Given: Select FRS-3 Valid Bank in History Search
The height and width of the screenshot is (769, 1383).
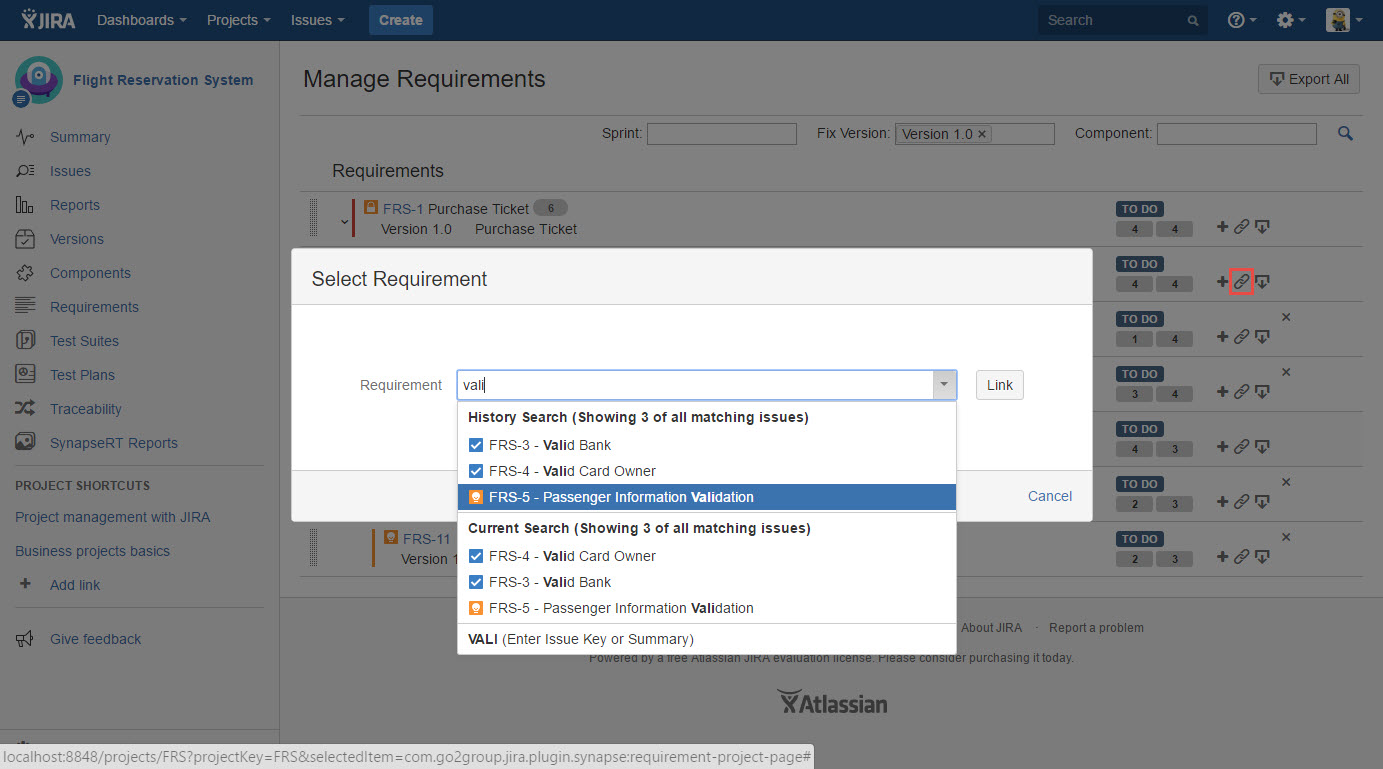Looking at the screenshot, I should point(549,445).
